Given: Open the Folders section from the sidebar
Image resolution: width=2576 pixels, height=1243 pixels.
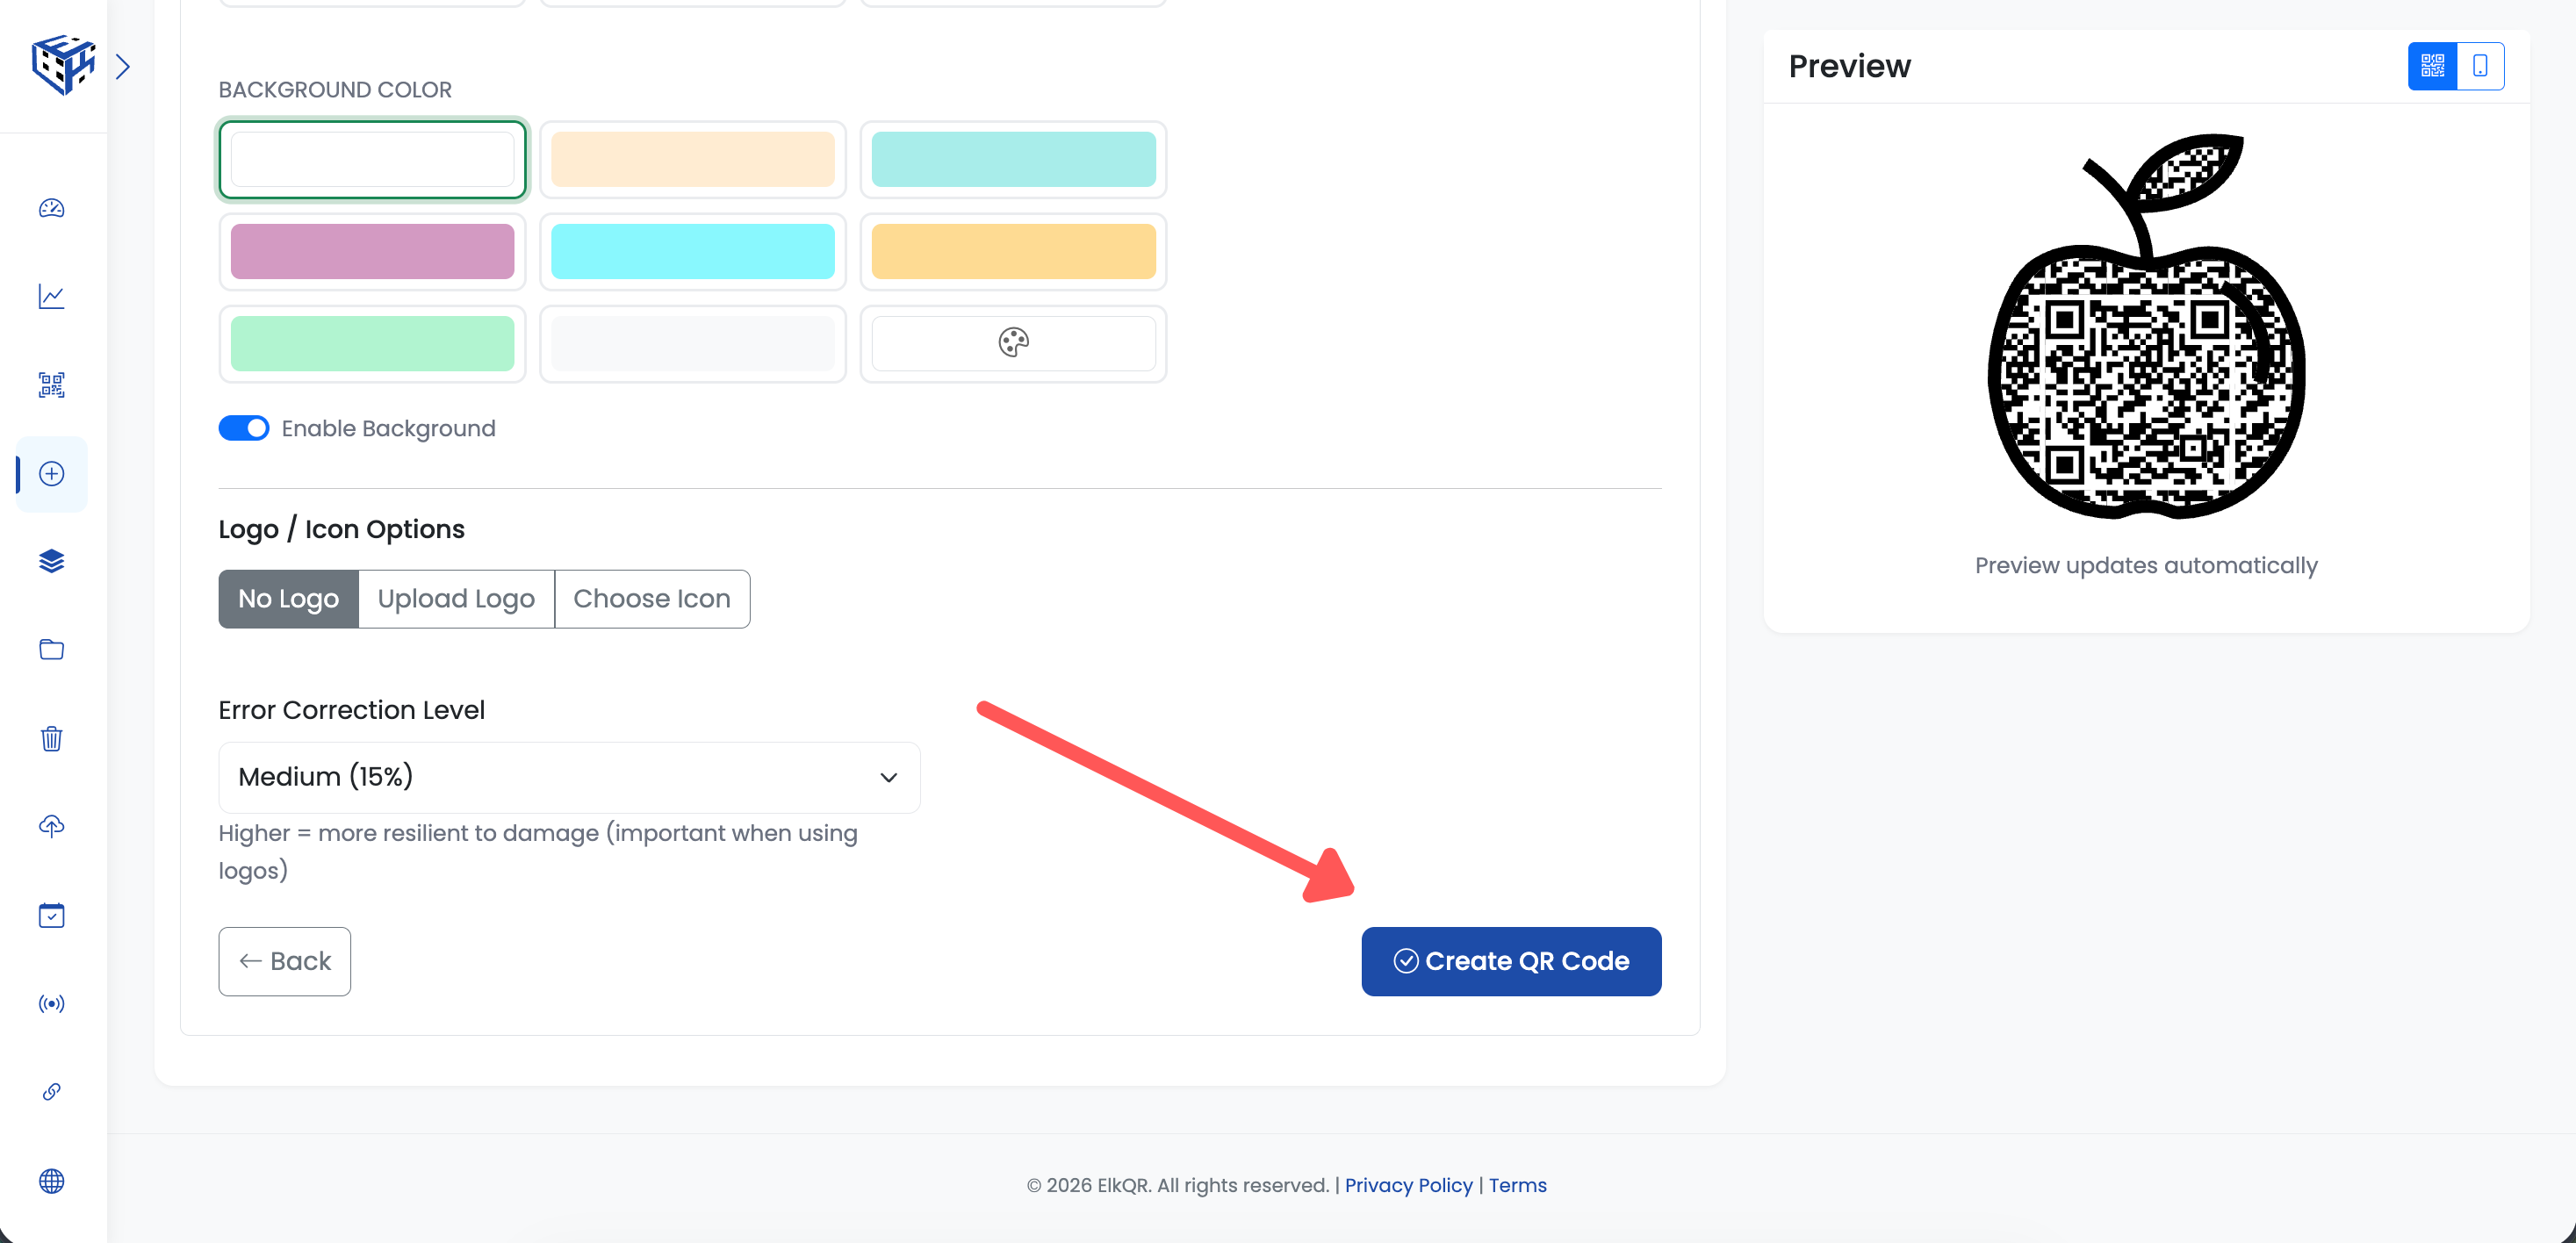Looking at the screenshot, I should tap(51, 649).
